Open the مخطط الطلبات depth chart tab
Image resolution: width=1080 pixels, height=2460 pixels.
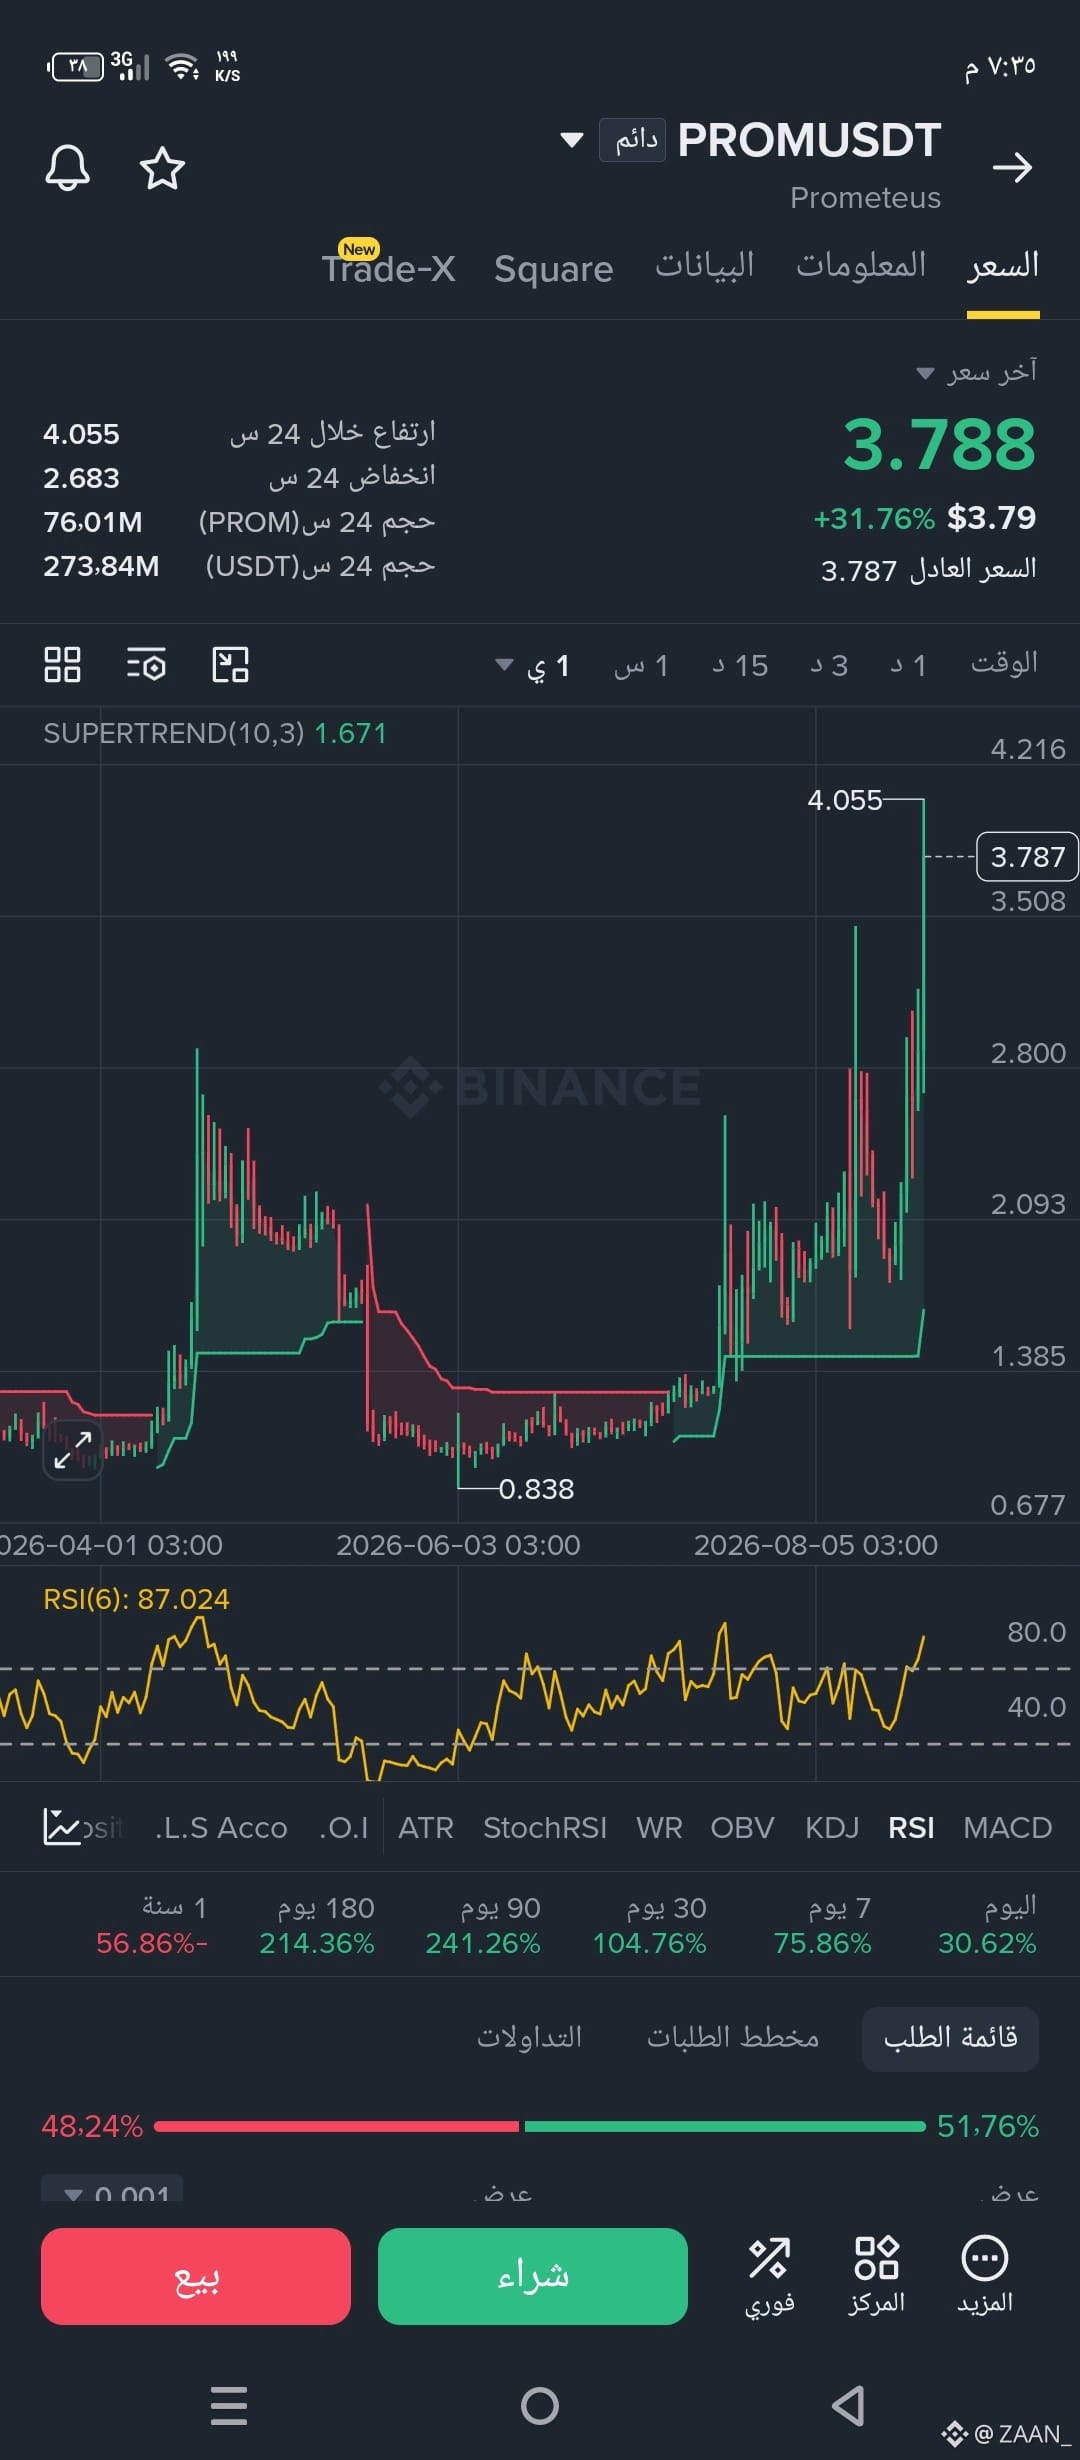[733, 2037]
